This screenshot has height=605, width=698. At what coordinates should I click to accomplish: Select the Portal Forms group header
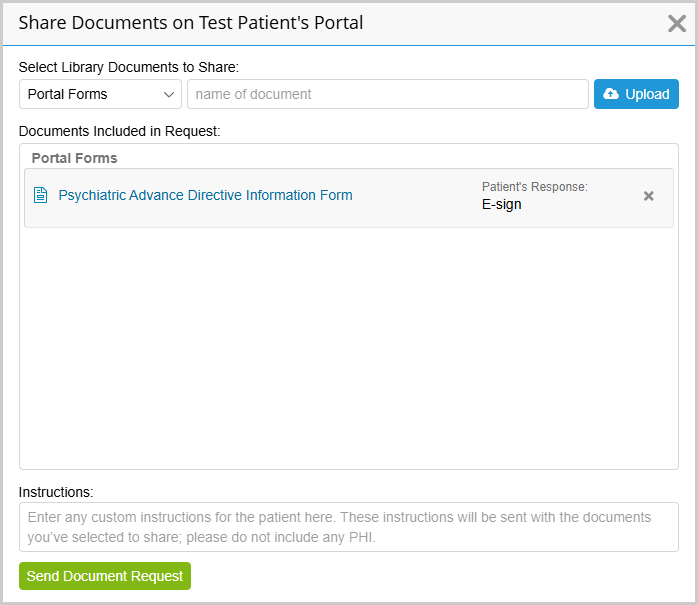tap(74, 158)
